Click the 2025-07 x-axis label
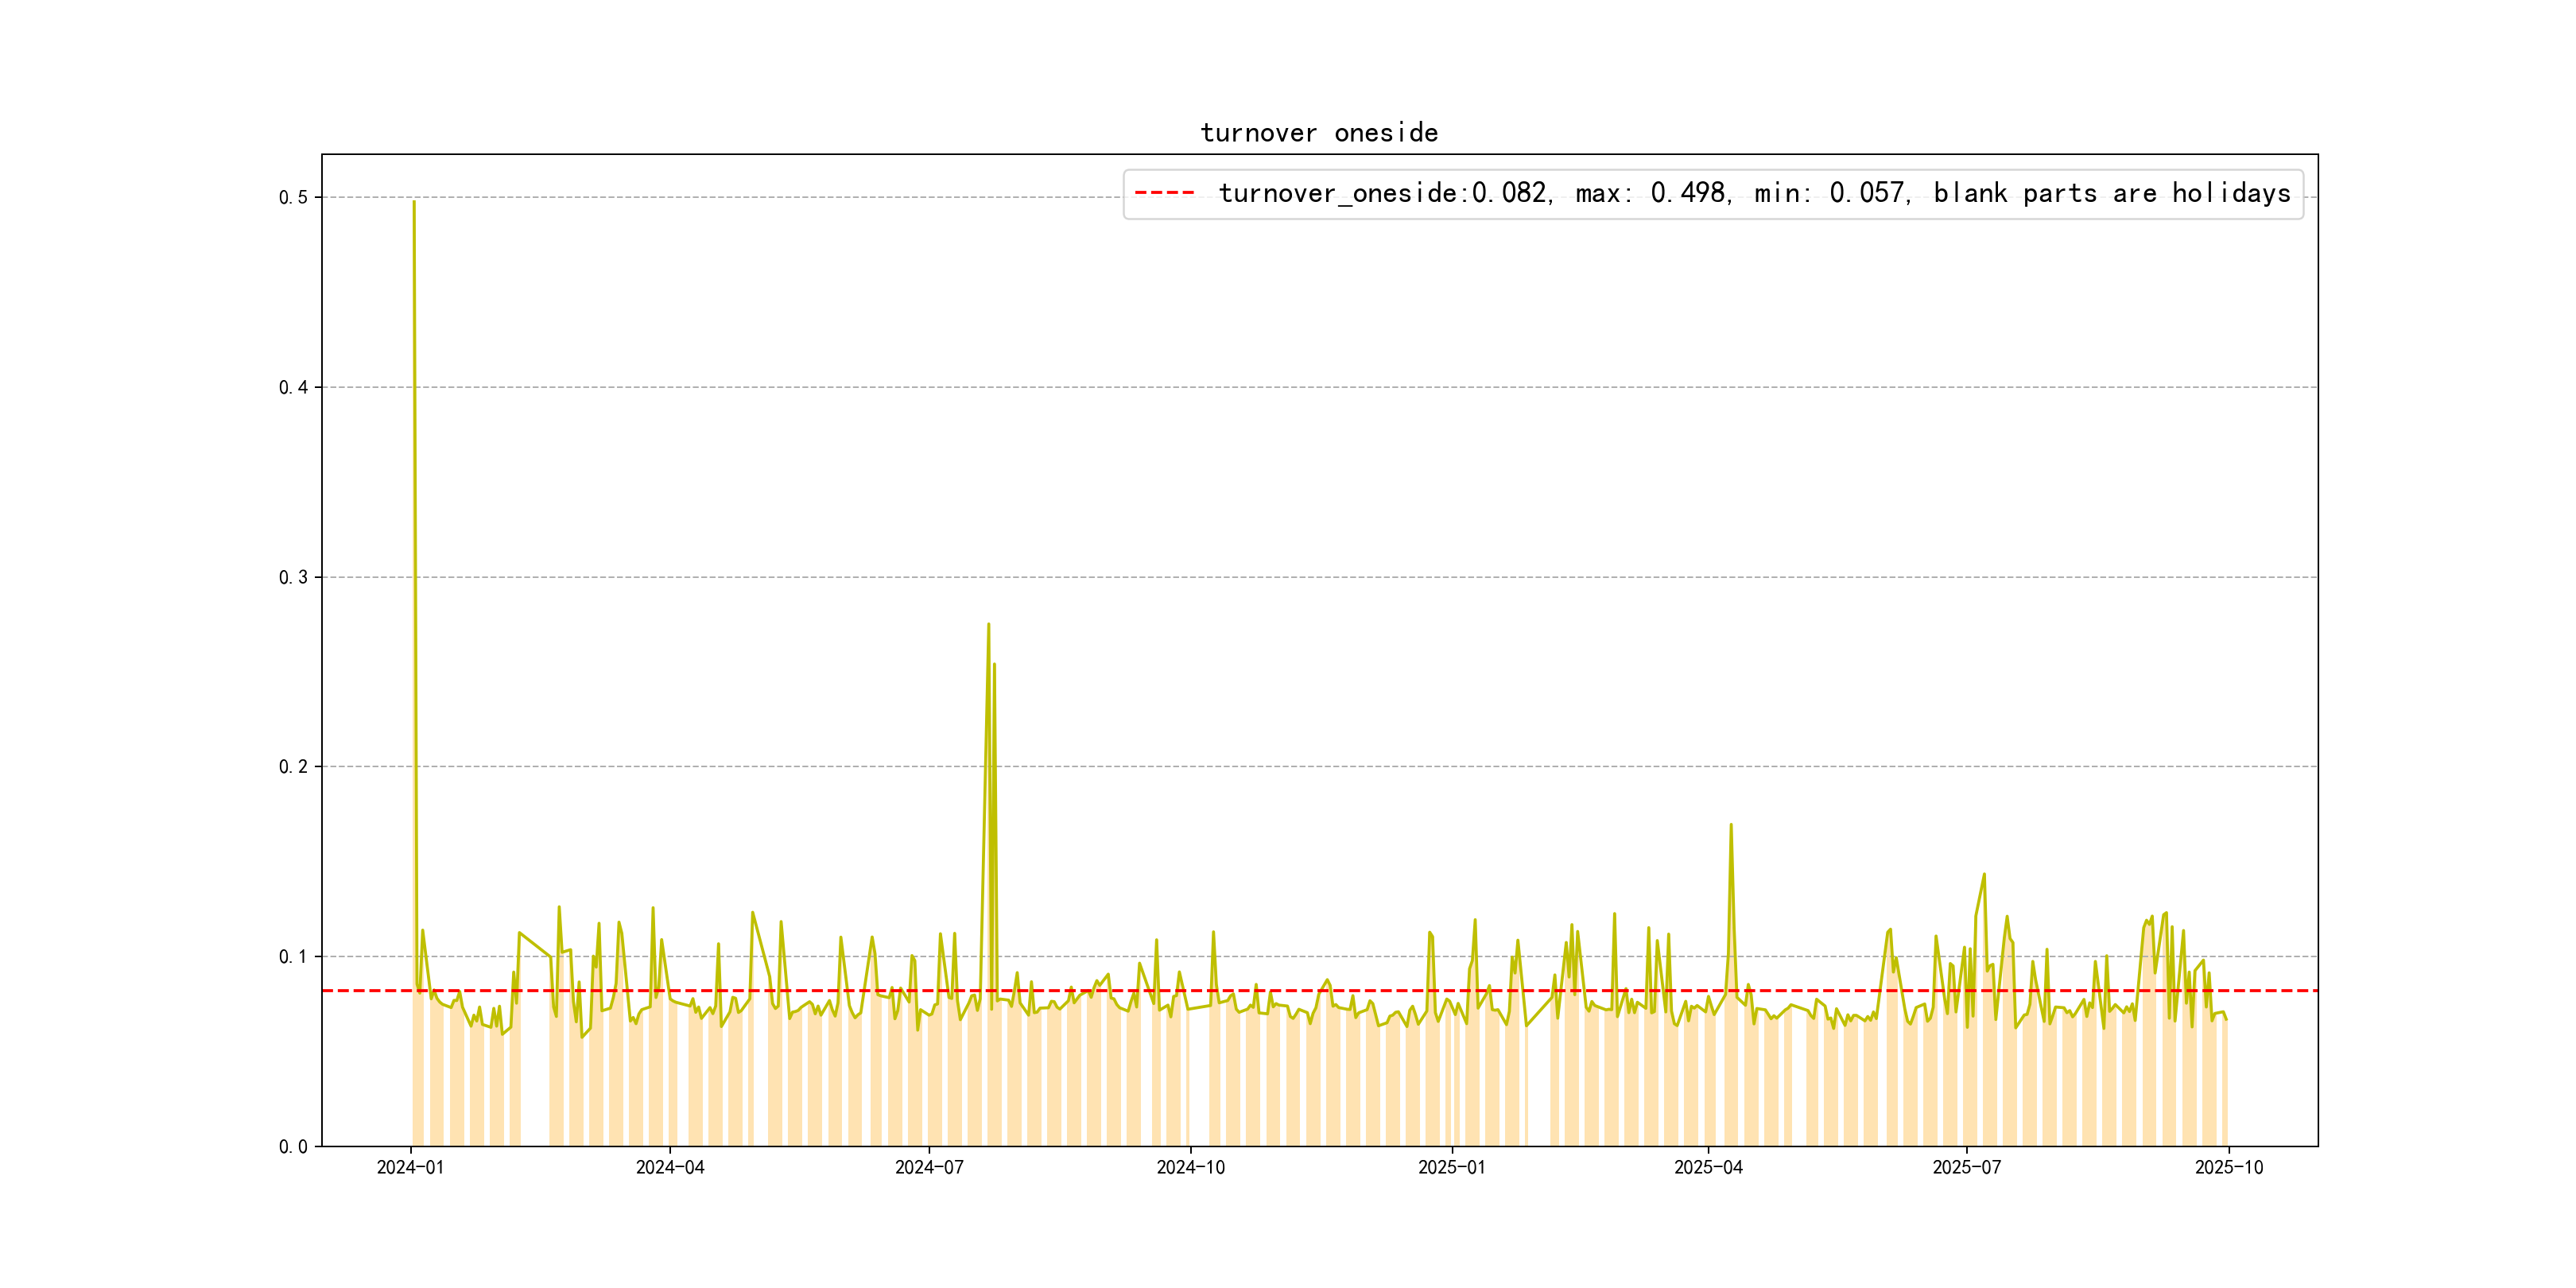 1966,1168
